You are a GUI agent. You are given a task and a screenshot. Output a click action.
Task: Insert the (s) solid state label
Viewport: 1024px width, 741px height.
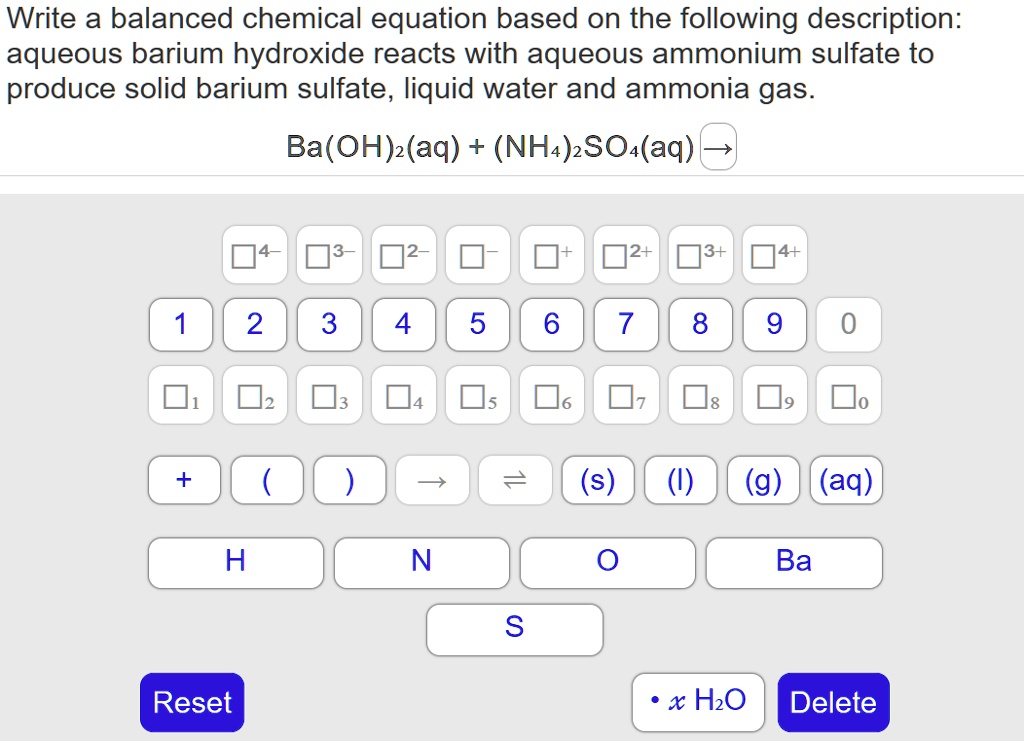598,480
